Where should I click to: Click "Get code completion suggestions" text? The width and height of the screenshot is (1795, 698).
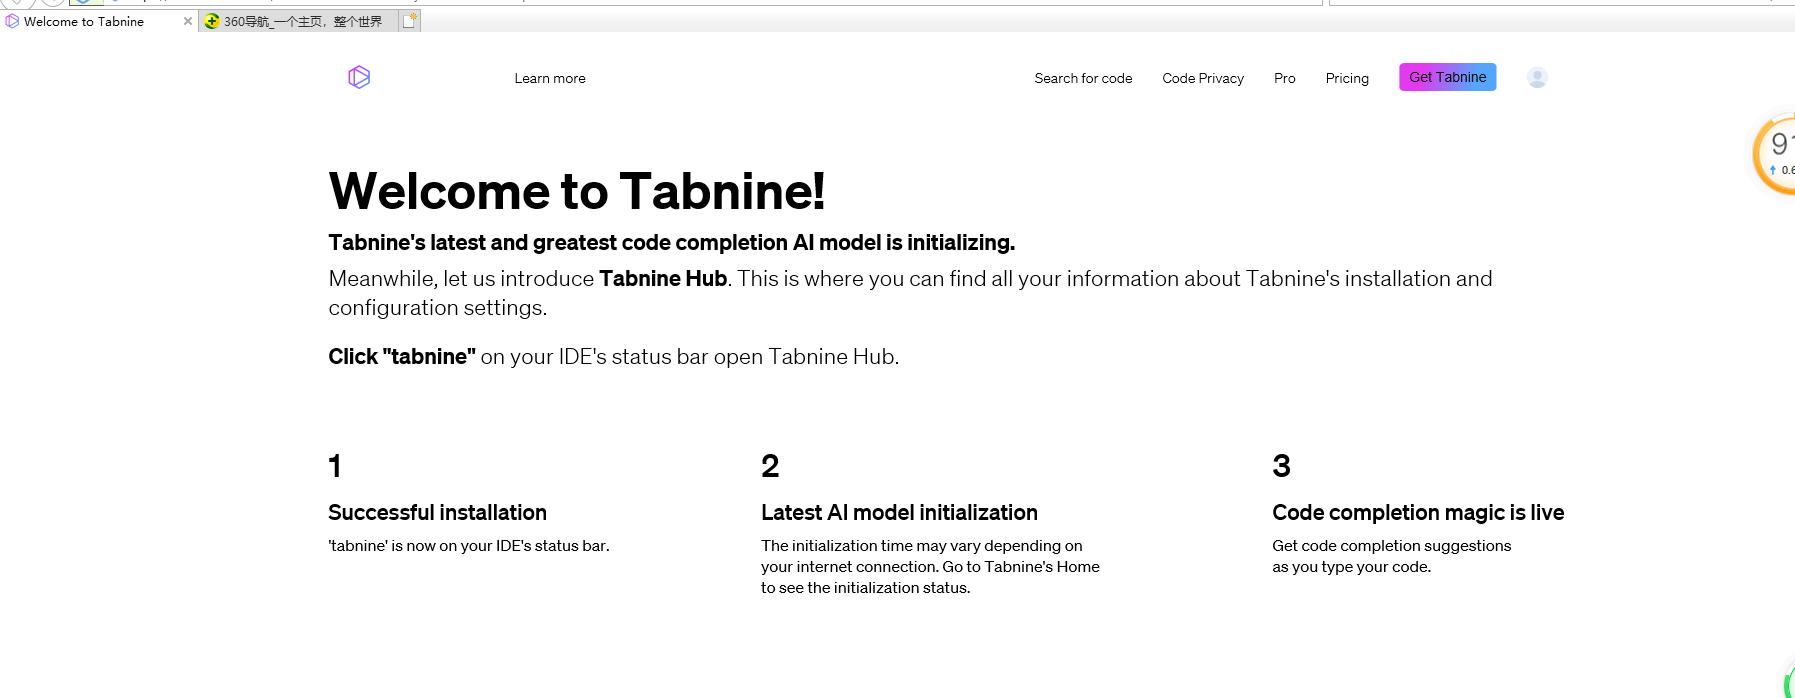(x=1391, y=545)
